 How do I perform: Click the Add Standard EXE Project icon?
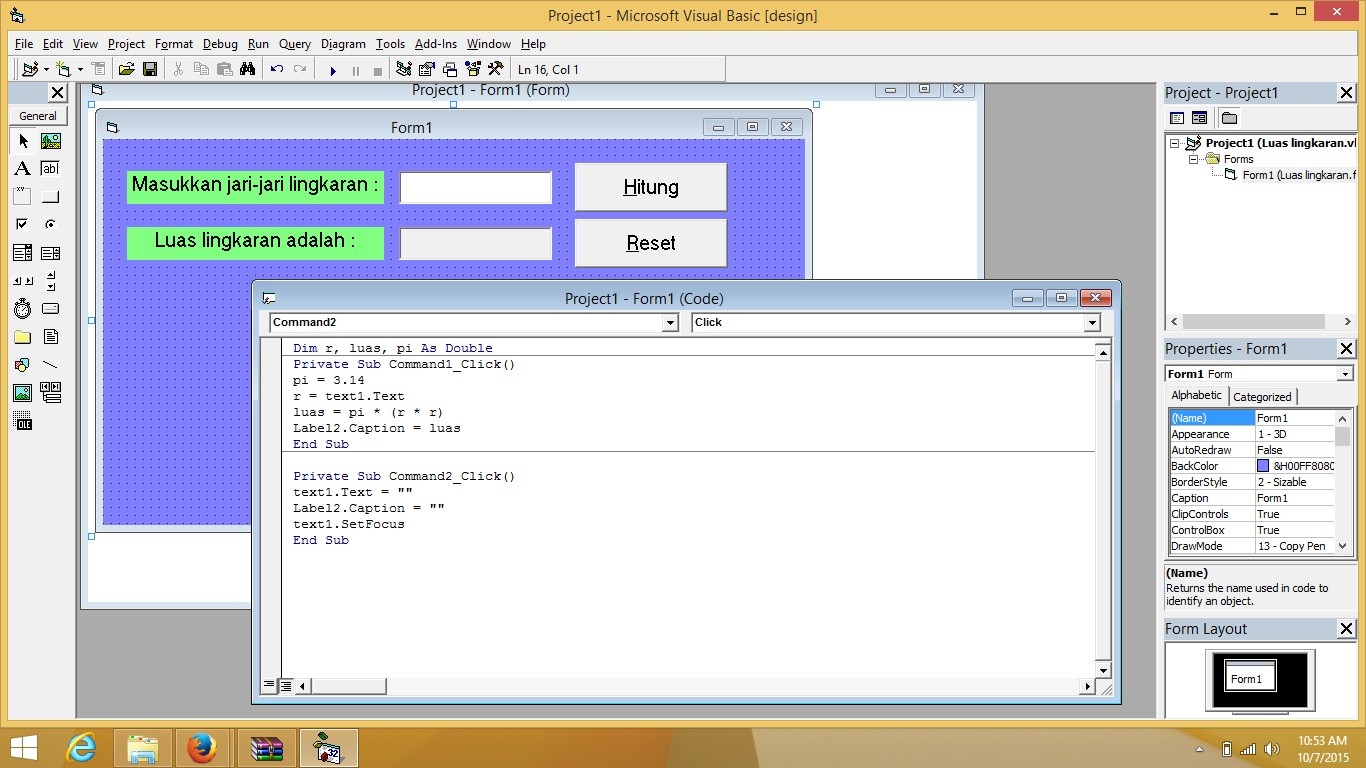point(29,69)
